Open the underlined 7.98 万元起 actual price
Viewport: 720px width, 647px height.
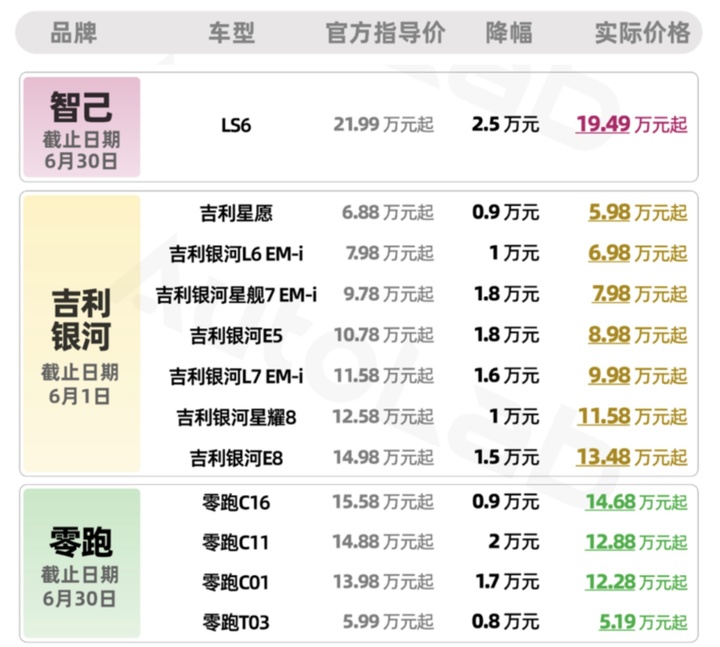tap(640, 294)
